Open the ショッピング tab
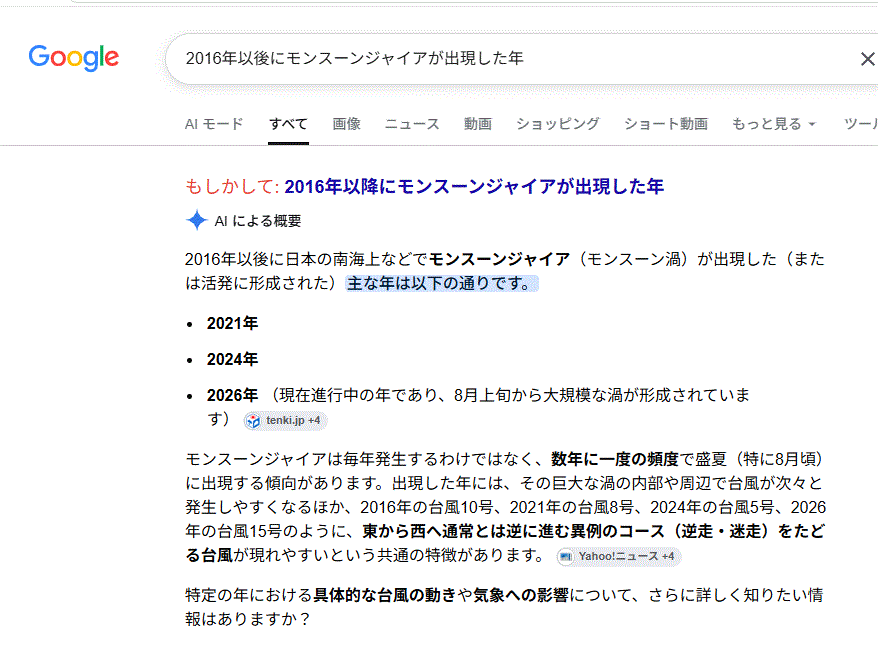 [558, 124]
